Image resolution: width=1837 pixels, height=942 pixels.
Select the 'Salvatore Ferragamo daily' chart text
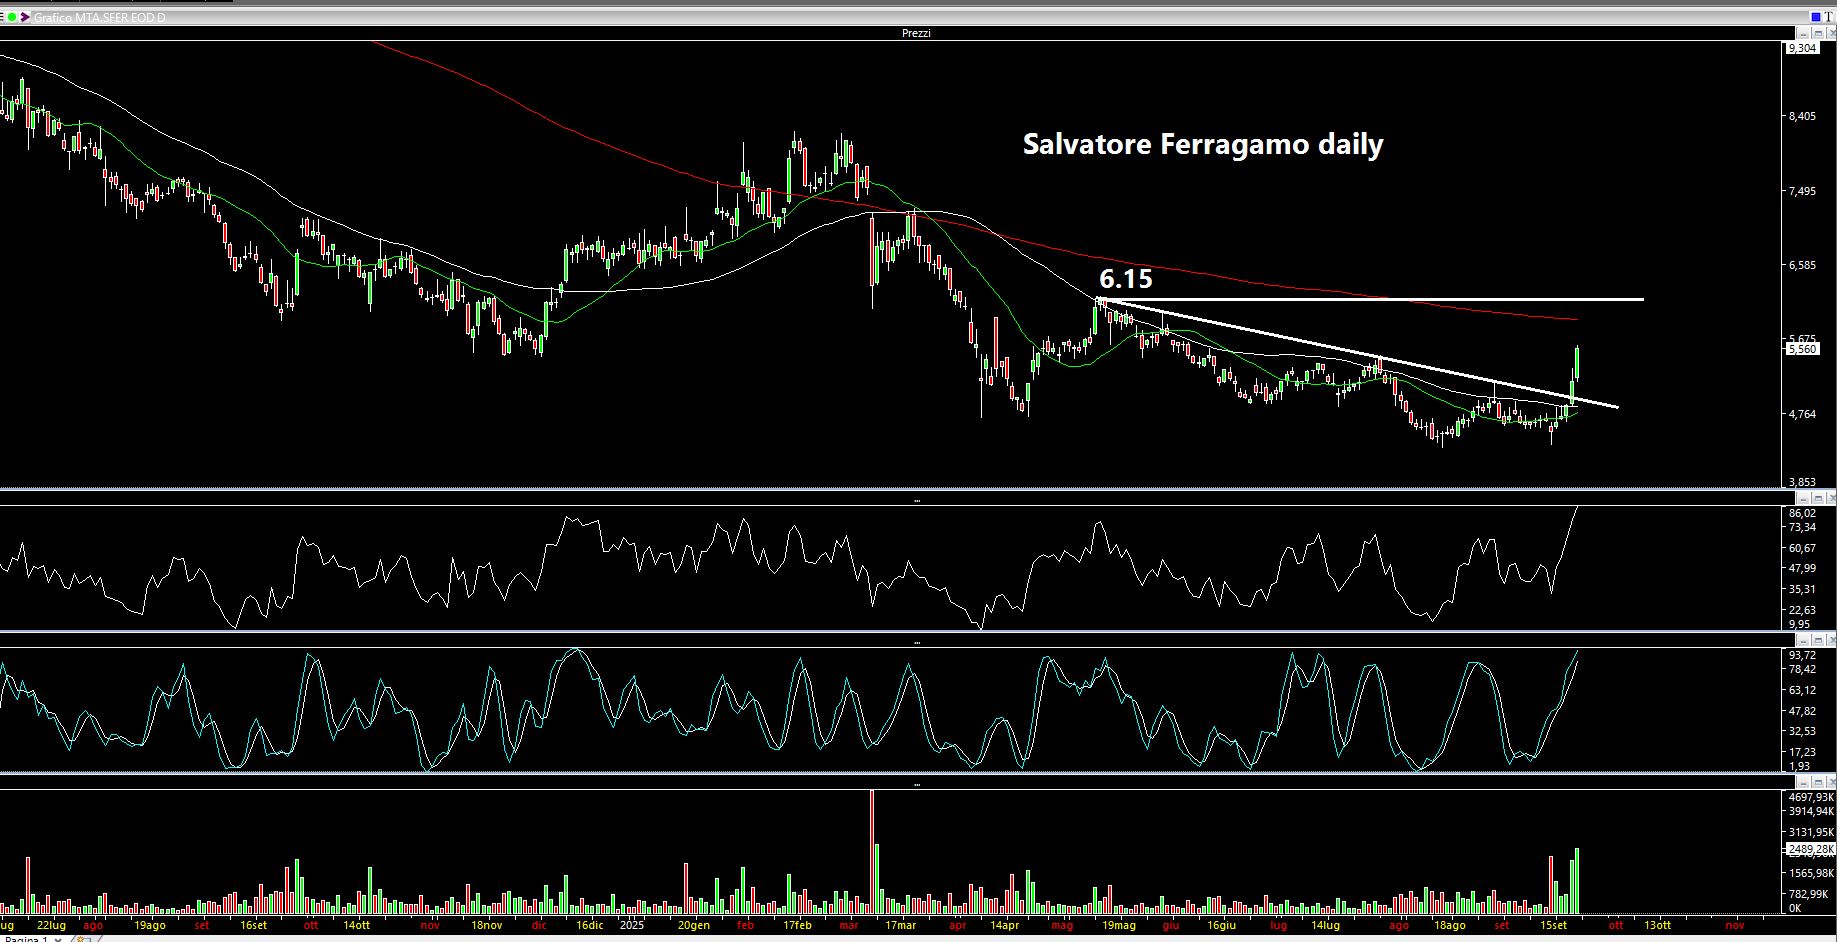click(x=1203, y=145)
